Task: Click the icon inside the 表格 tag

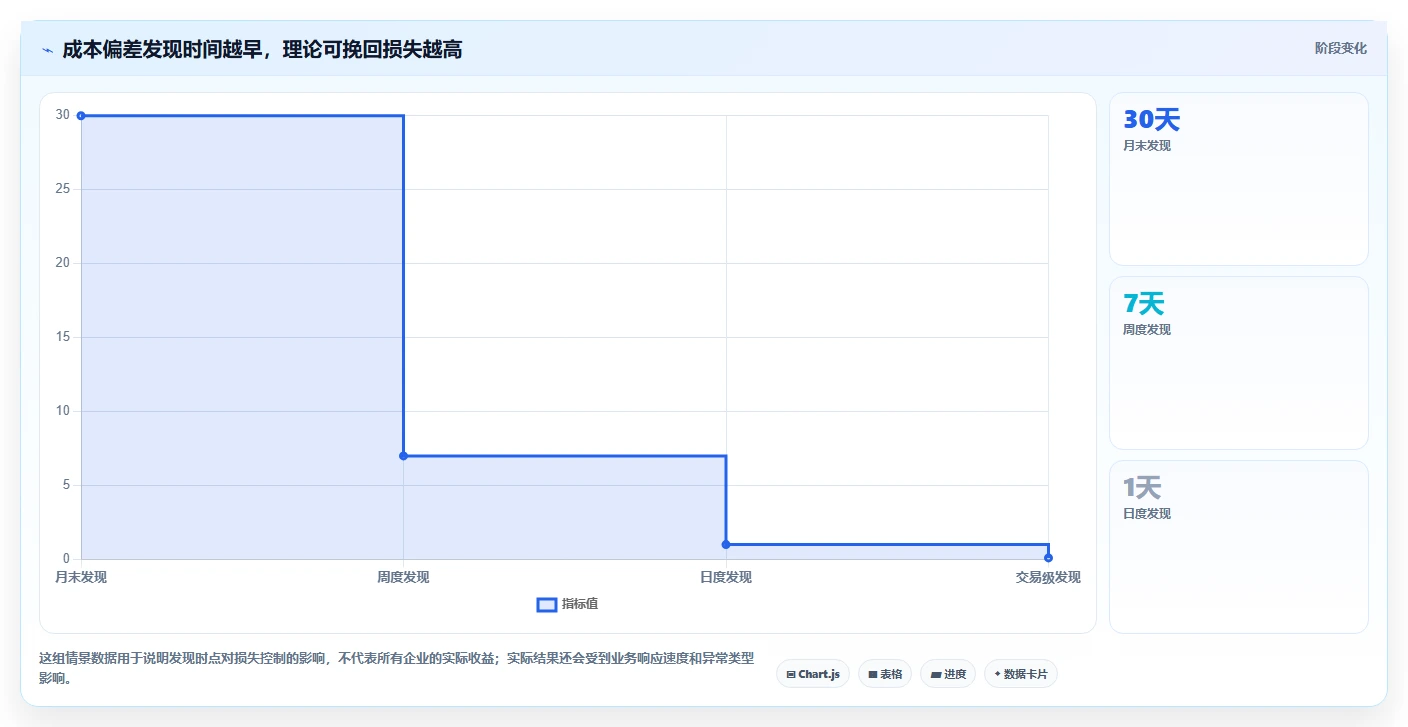Action: click(873, 674)
